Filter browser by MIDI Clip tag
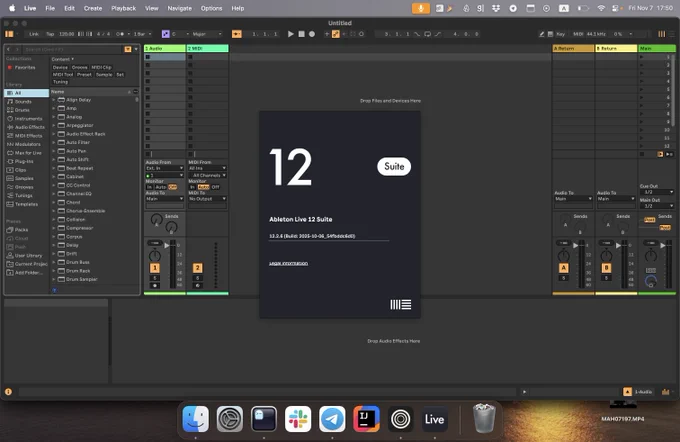The image size is (680, 442). [x=101, y=67]
